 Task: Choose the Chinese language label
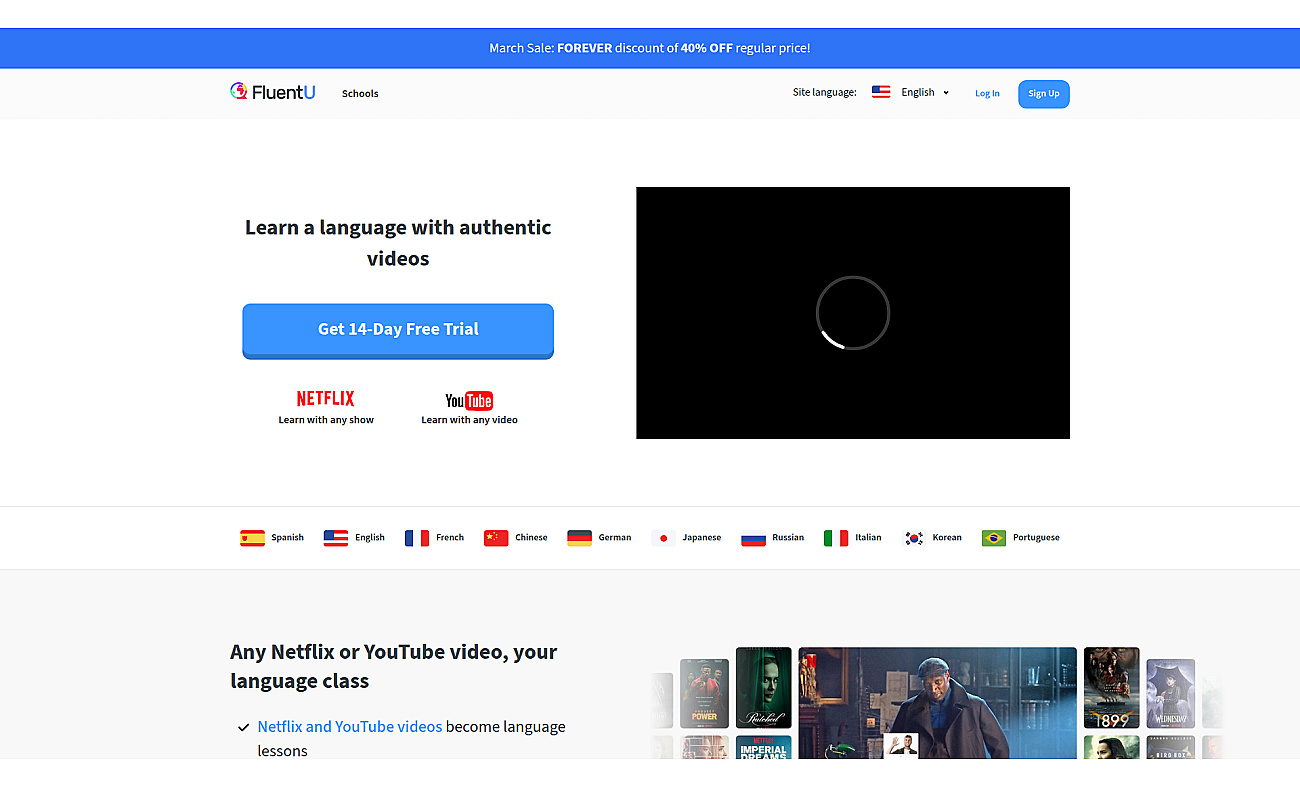tap(531, 538)
